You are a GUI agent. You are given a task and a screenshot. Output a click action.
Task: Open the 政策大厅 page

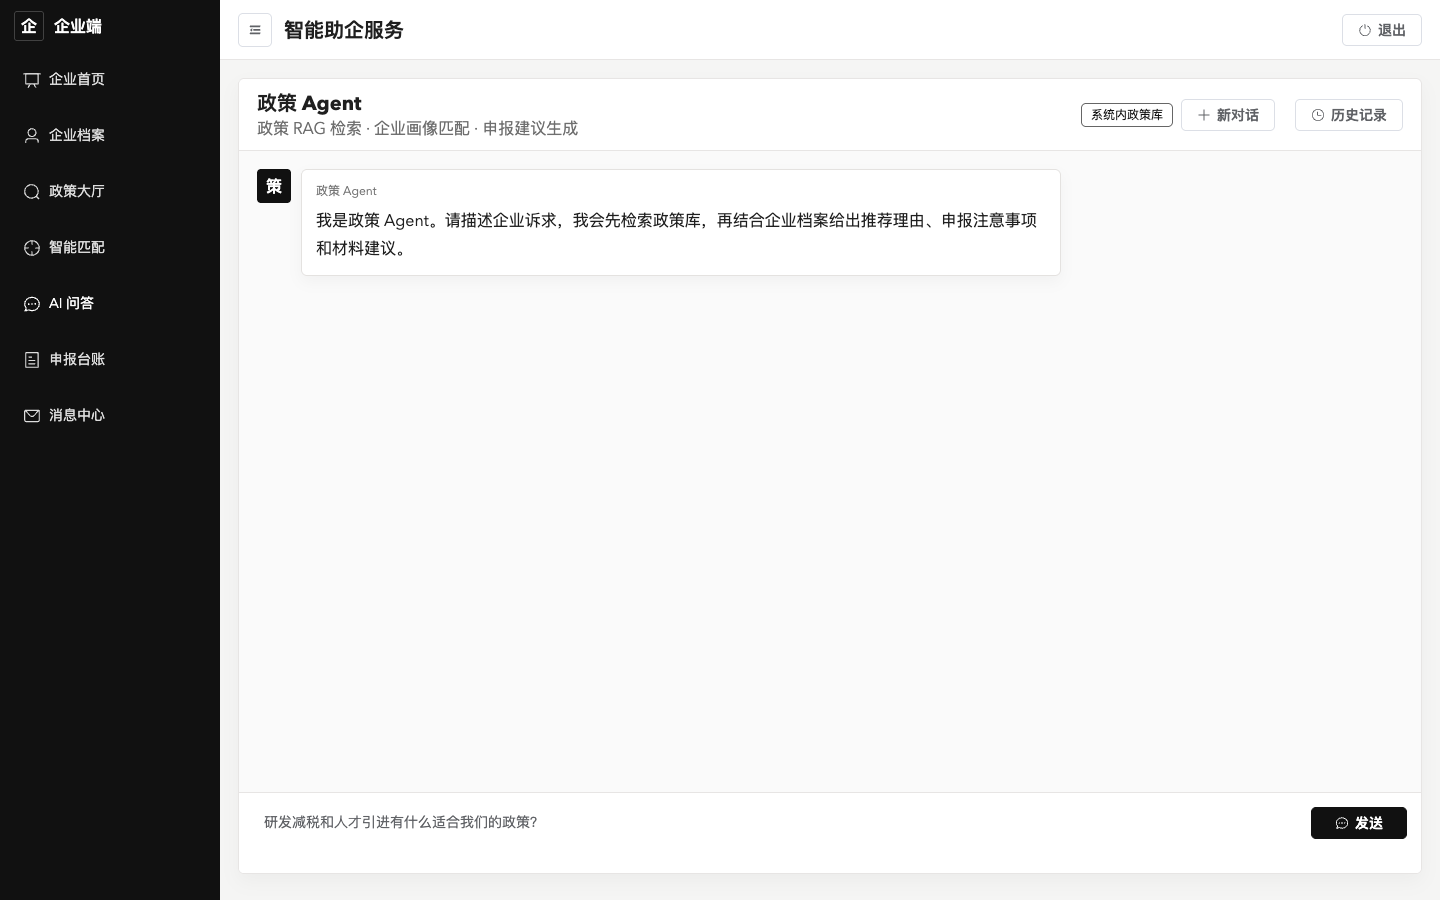[110, 192]
